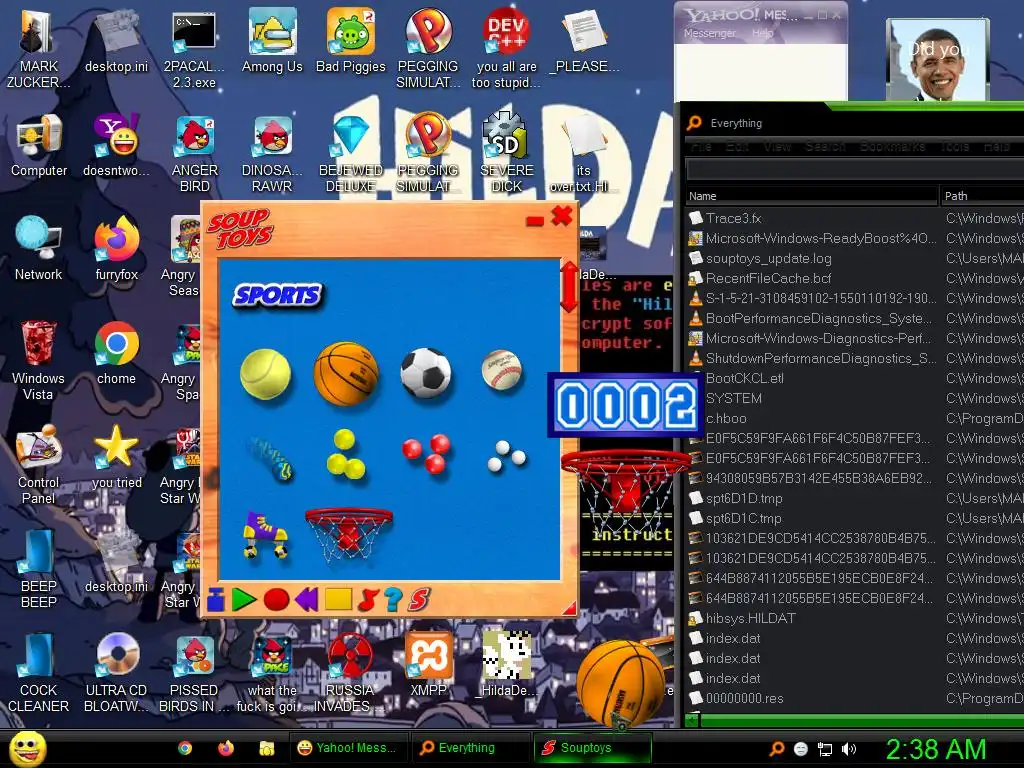Pick the yellow tennis ball toy

[x=265, y=374]
